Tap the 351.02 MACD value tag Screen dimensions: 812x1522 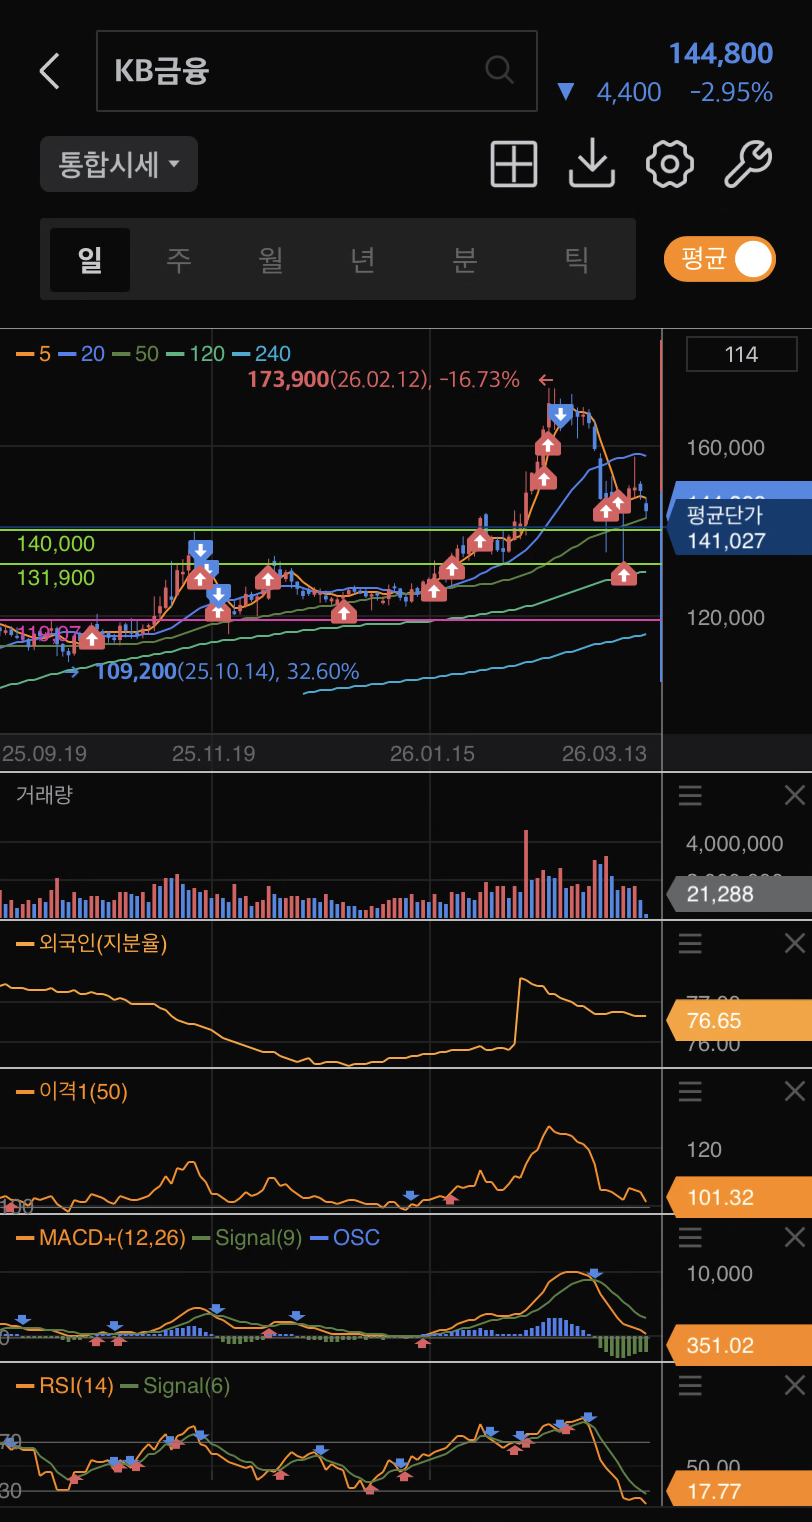(x=739, y=1345)
